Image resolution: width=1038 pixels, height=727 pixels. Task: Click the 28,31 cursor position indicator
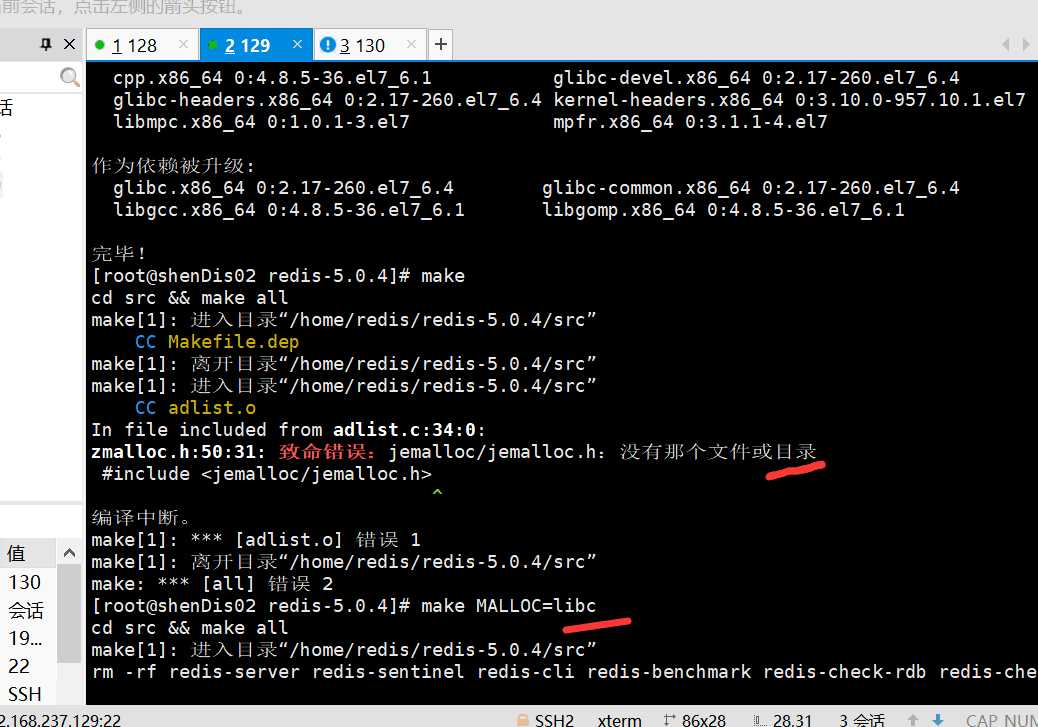click(792, 720)
